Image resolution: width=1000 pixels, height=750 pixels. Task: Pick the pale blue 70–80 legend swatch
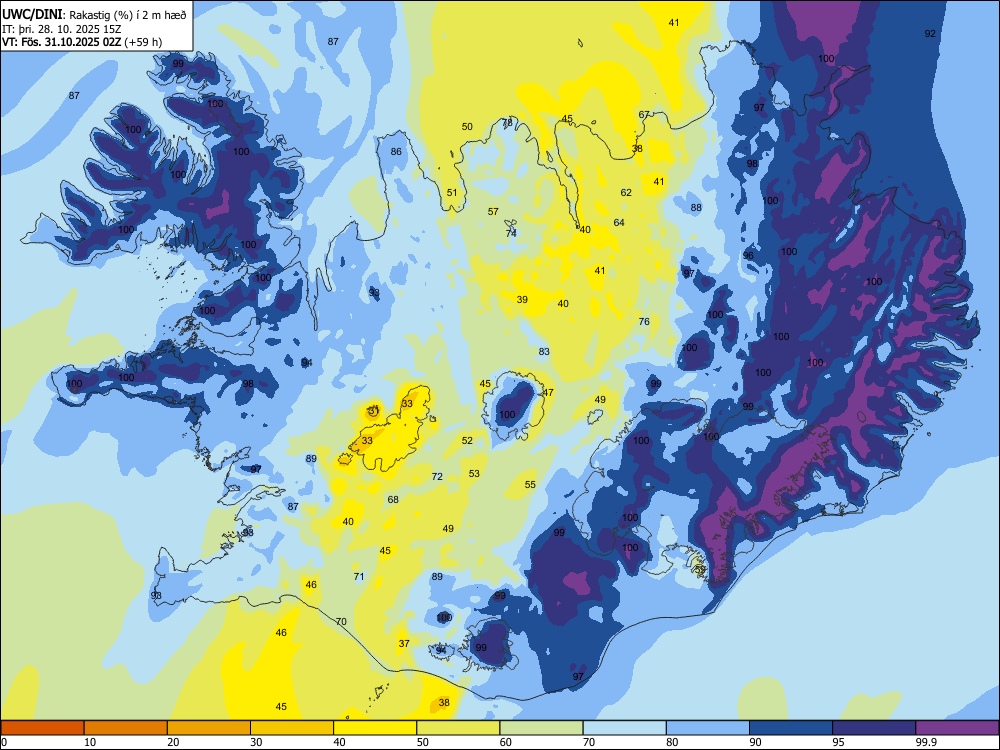click(x=624, y=728)
